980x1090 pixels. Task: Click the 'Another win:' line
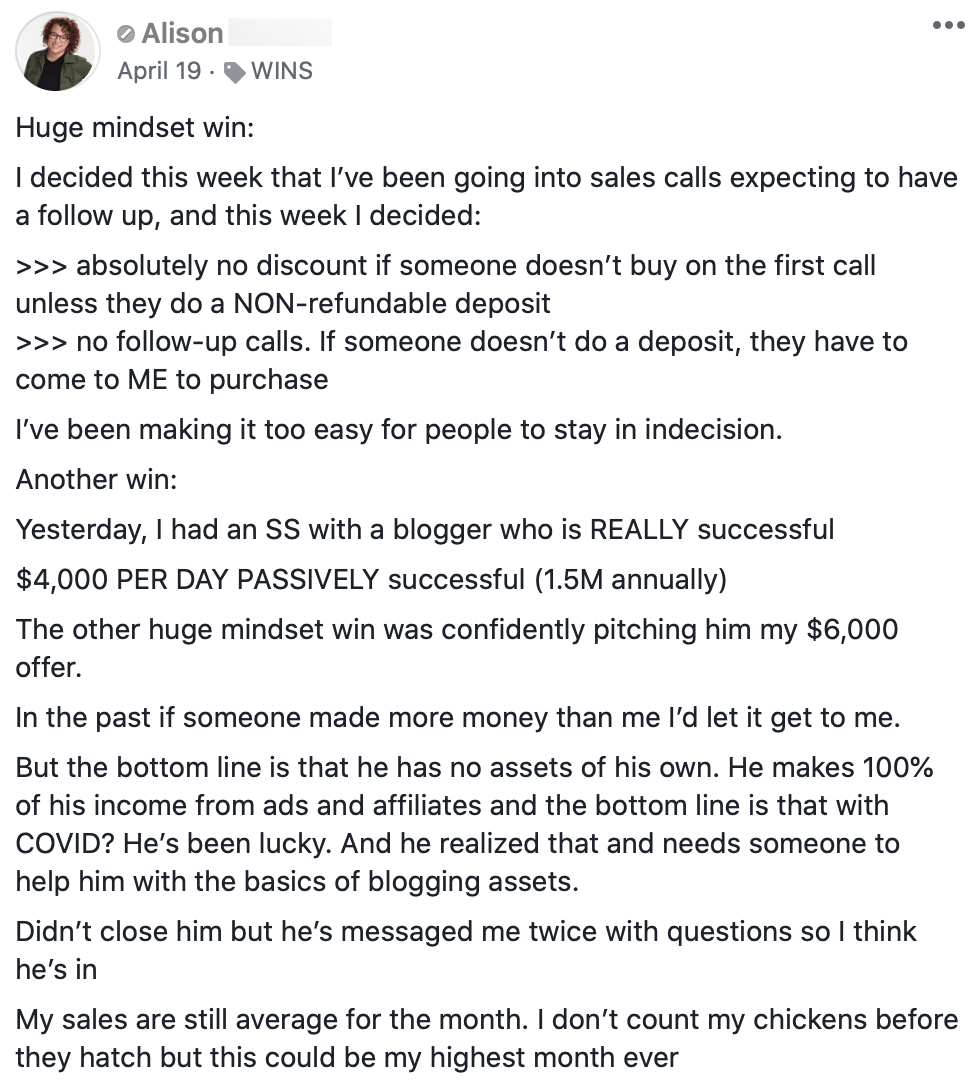(96, 479)
